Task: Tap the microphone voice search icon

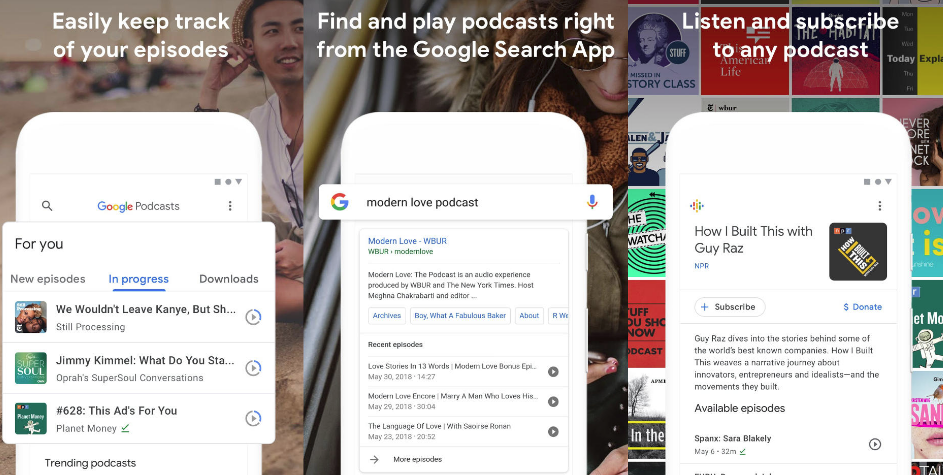Action: 592,202
